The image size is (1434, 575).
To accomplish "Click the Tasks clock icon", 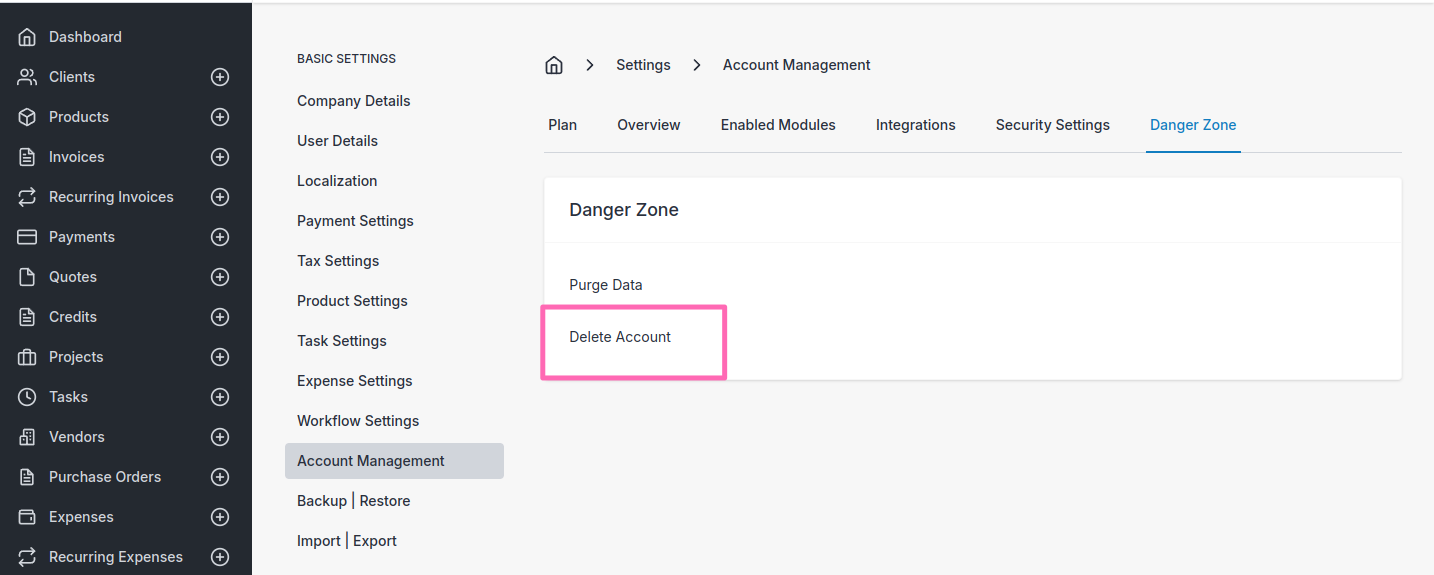I will coord(27,397).
